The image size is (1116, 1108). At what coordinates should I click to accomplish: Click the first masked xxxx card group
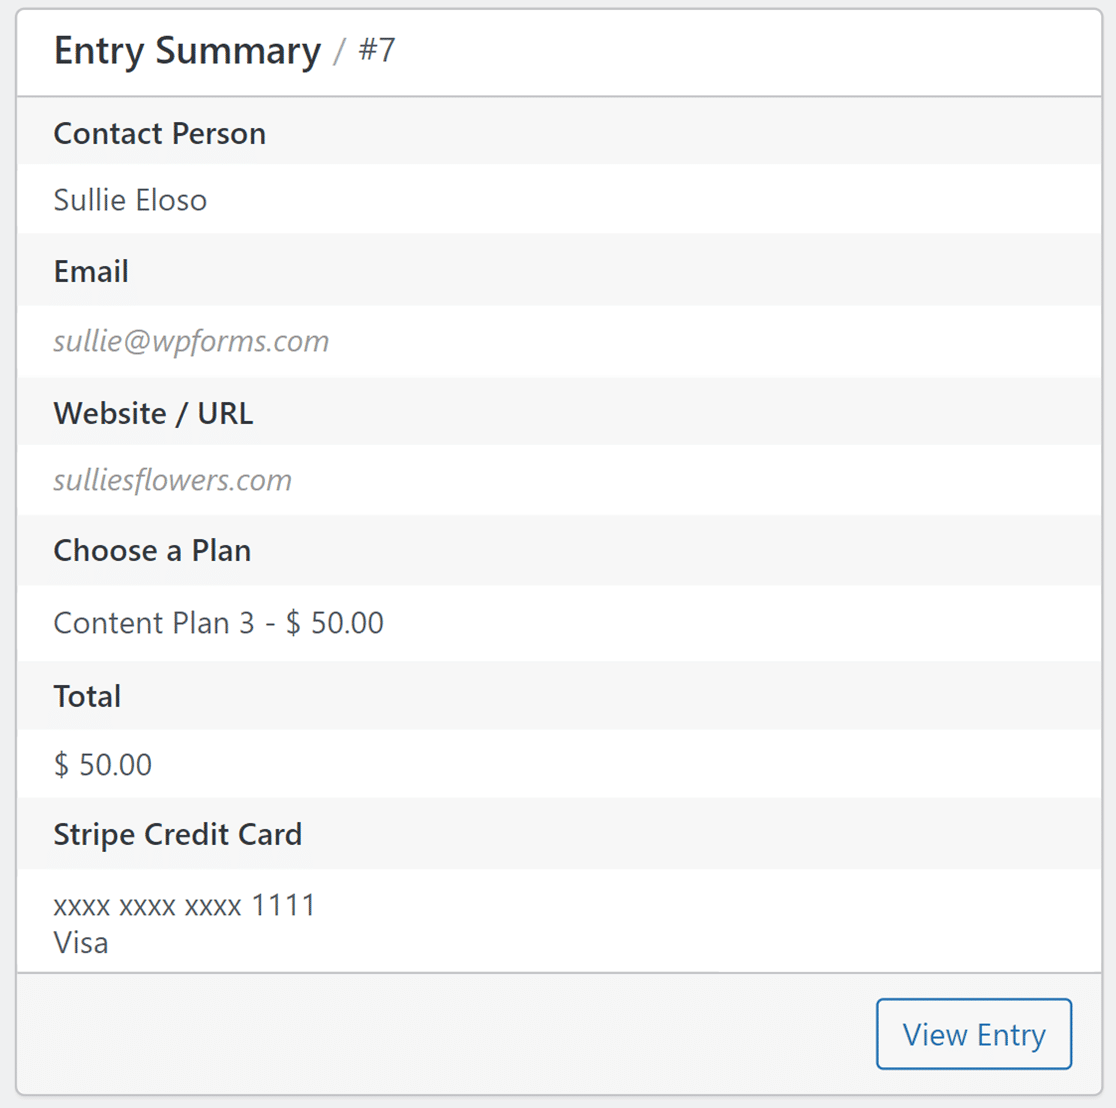[81, 906]
